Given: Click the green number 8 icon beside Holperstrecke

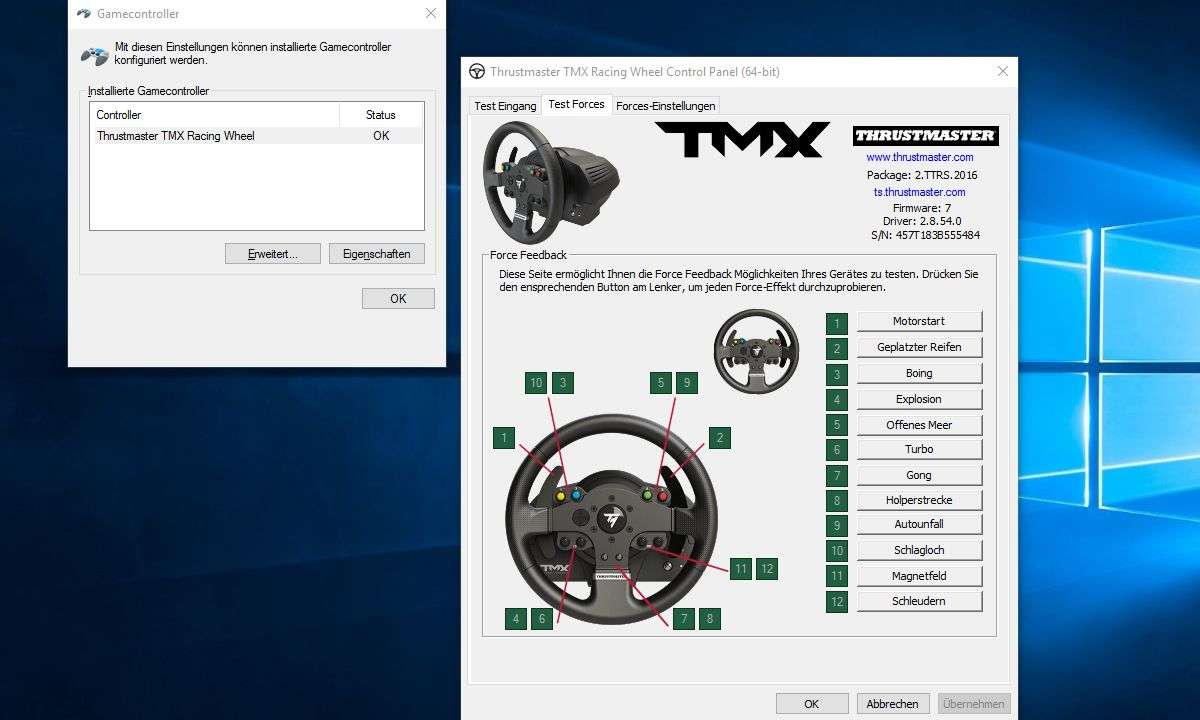Looking at the screenshot, I should pyautogui.click(x=837, y=500).
